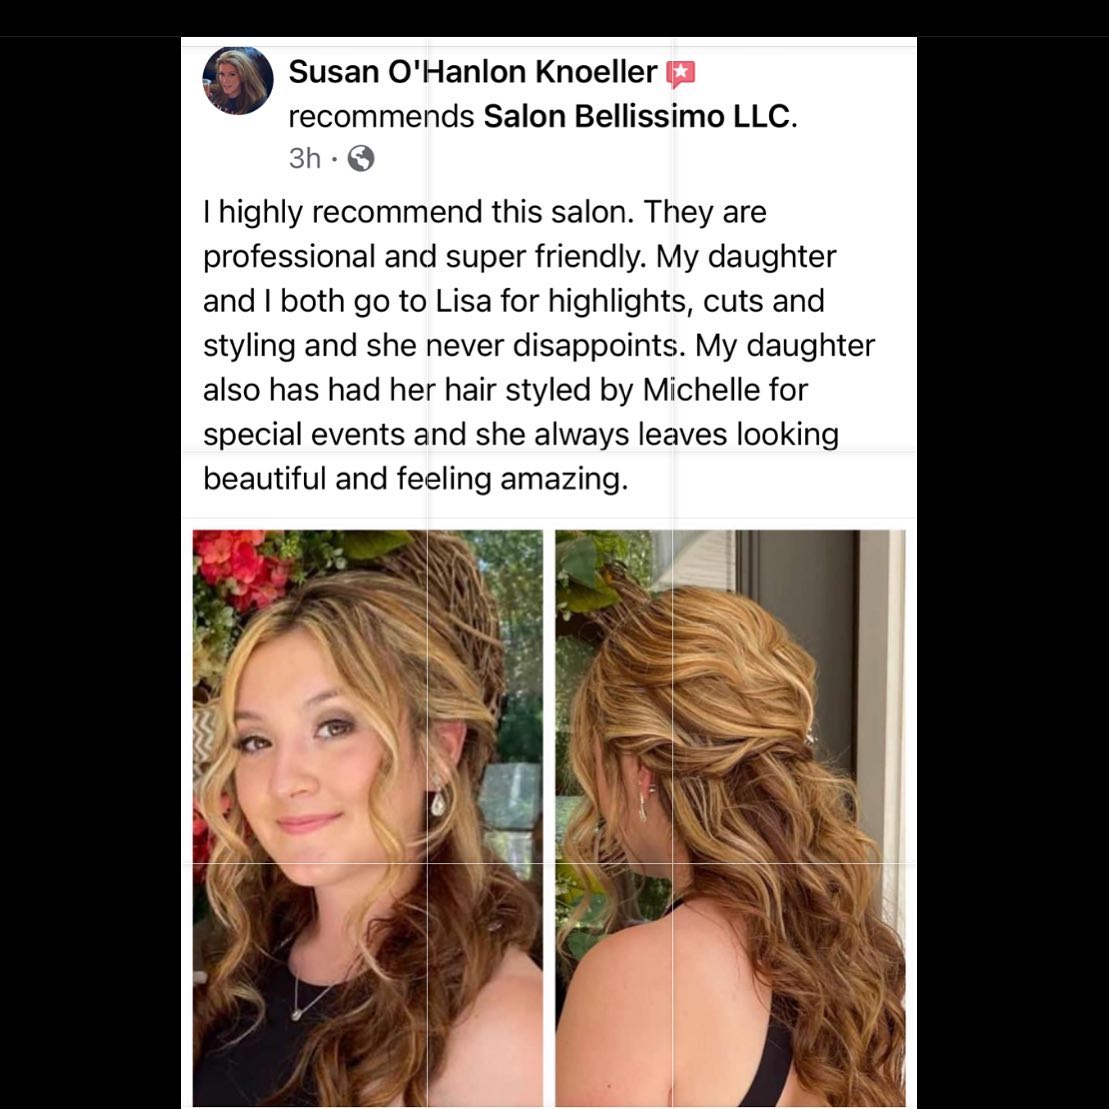Click the last line "beautiful and feeling amazing."
Screen dimensions: 1109x1109
pos(416,479)
